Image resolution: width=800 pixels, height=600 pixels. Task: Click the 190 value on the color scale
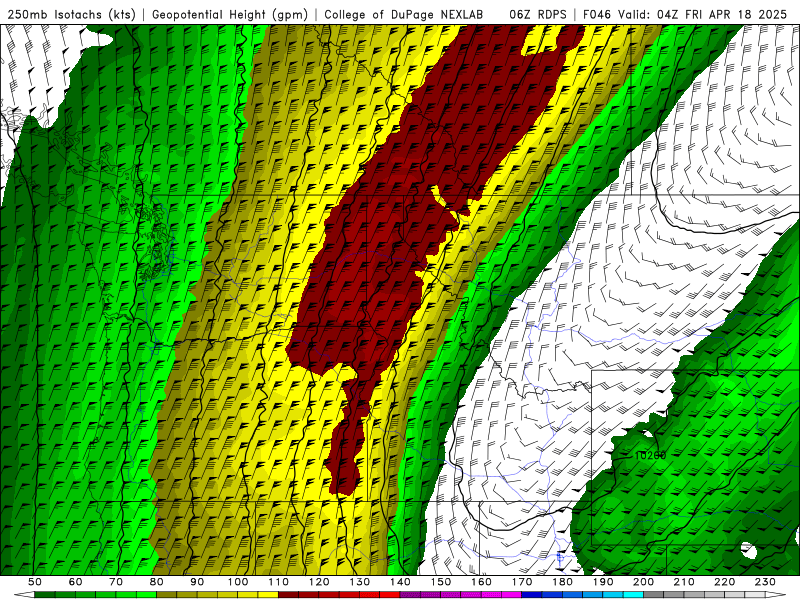point(603,582)
